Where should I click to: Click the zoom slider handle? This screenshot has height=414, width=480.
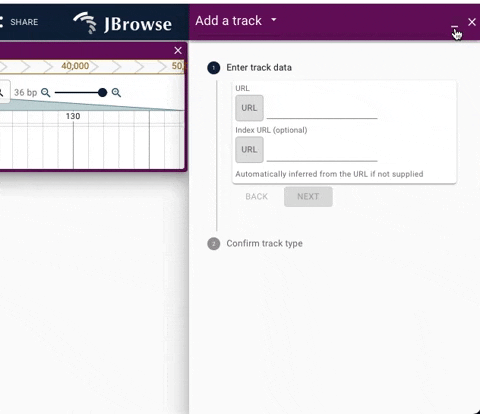103,93
